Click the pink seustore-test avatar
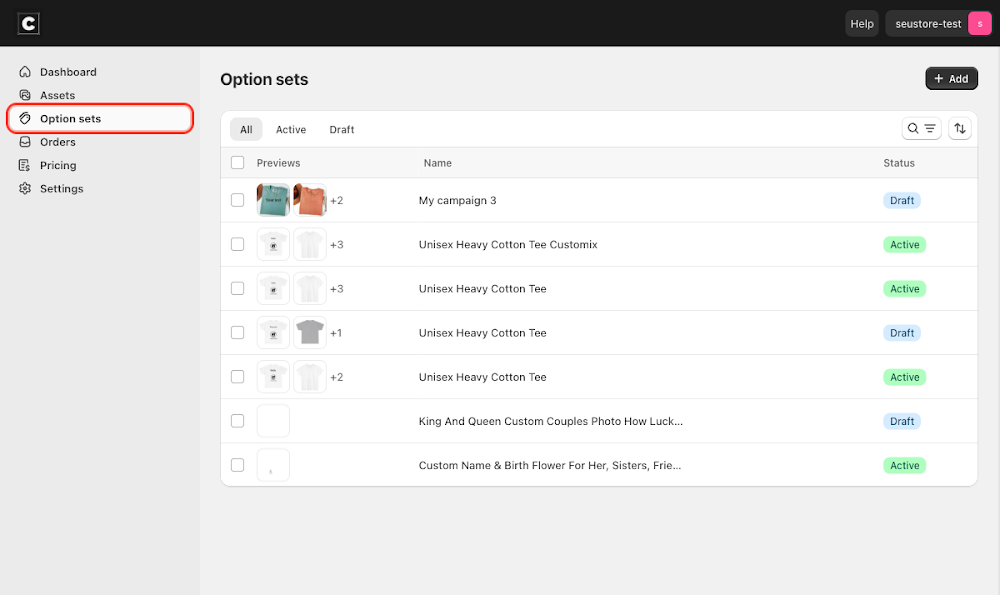Image resolution: width=1000 pixels, height=595 pixels. tap(980, 24)
